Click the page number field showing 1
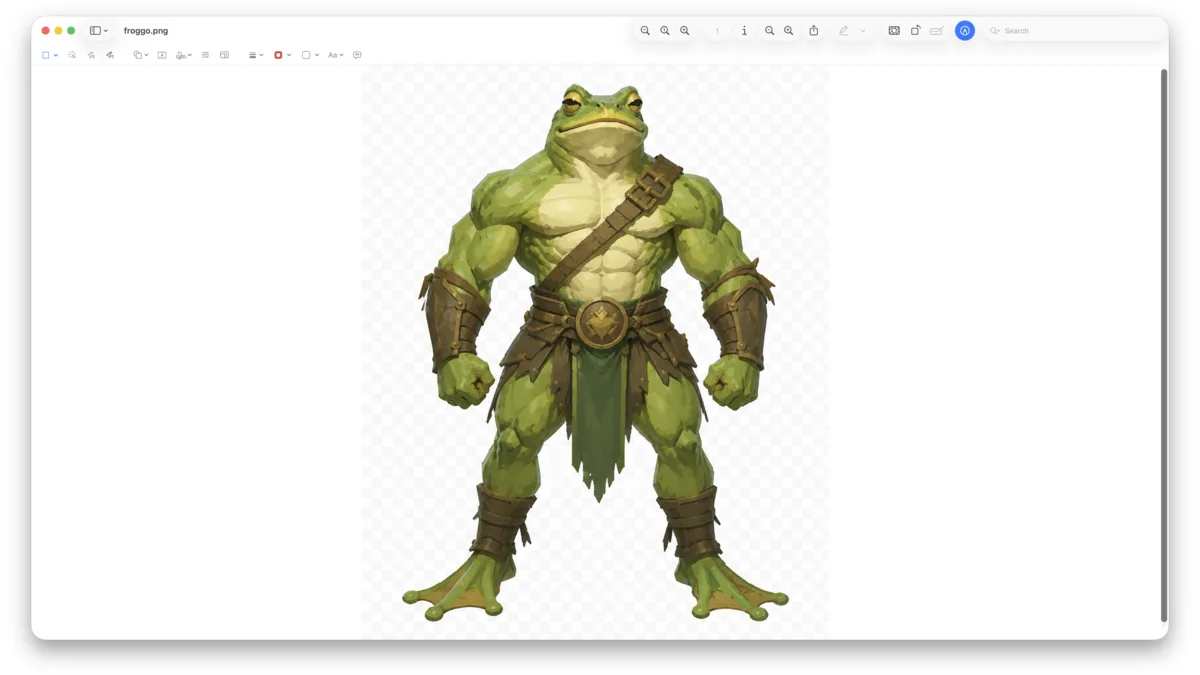 point(717,31)
